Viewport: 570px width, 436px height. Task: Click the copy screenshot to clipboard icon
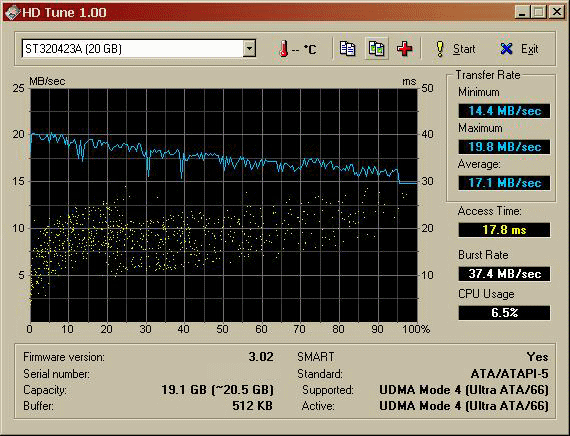(376, 49)
